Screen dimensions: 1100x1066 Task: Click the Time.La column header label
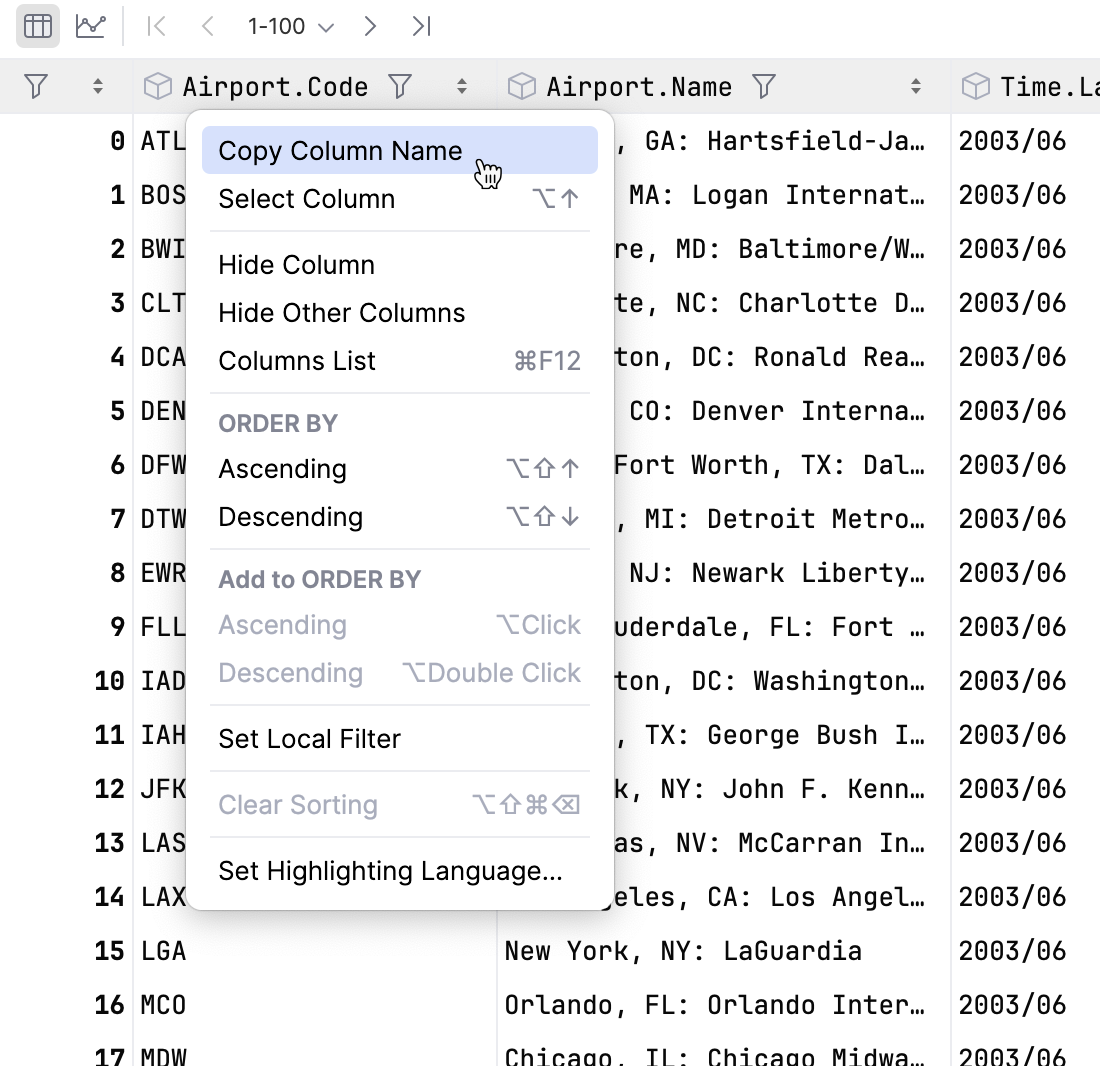point(1049,87)
